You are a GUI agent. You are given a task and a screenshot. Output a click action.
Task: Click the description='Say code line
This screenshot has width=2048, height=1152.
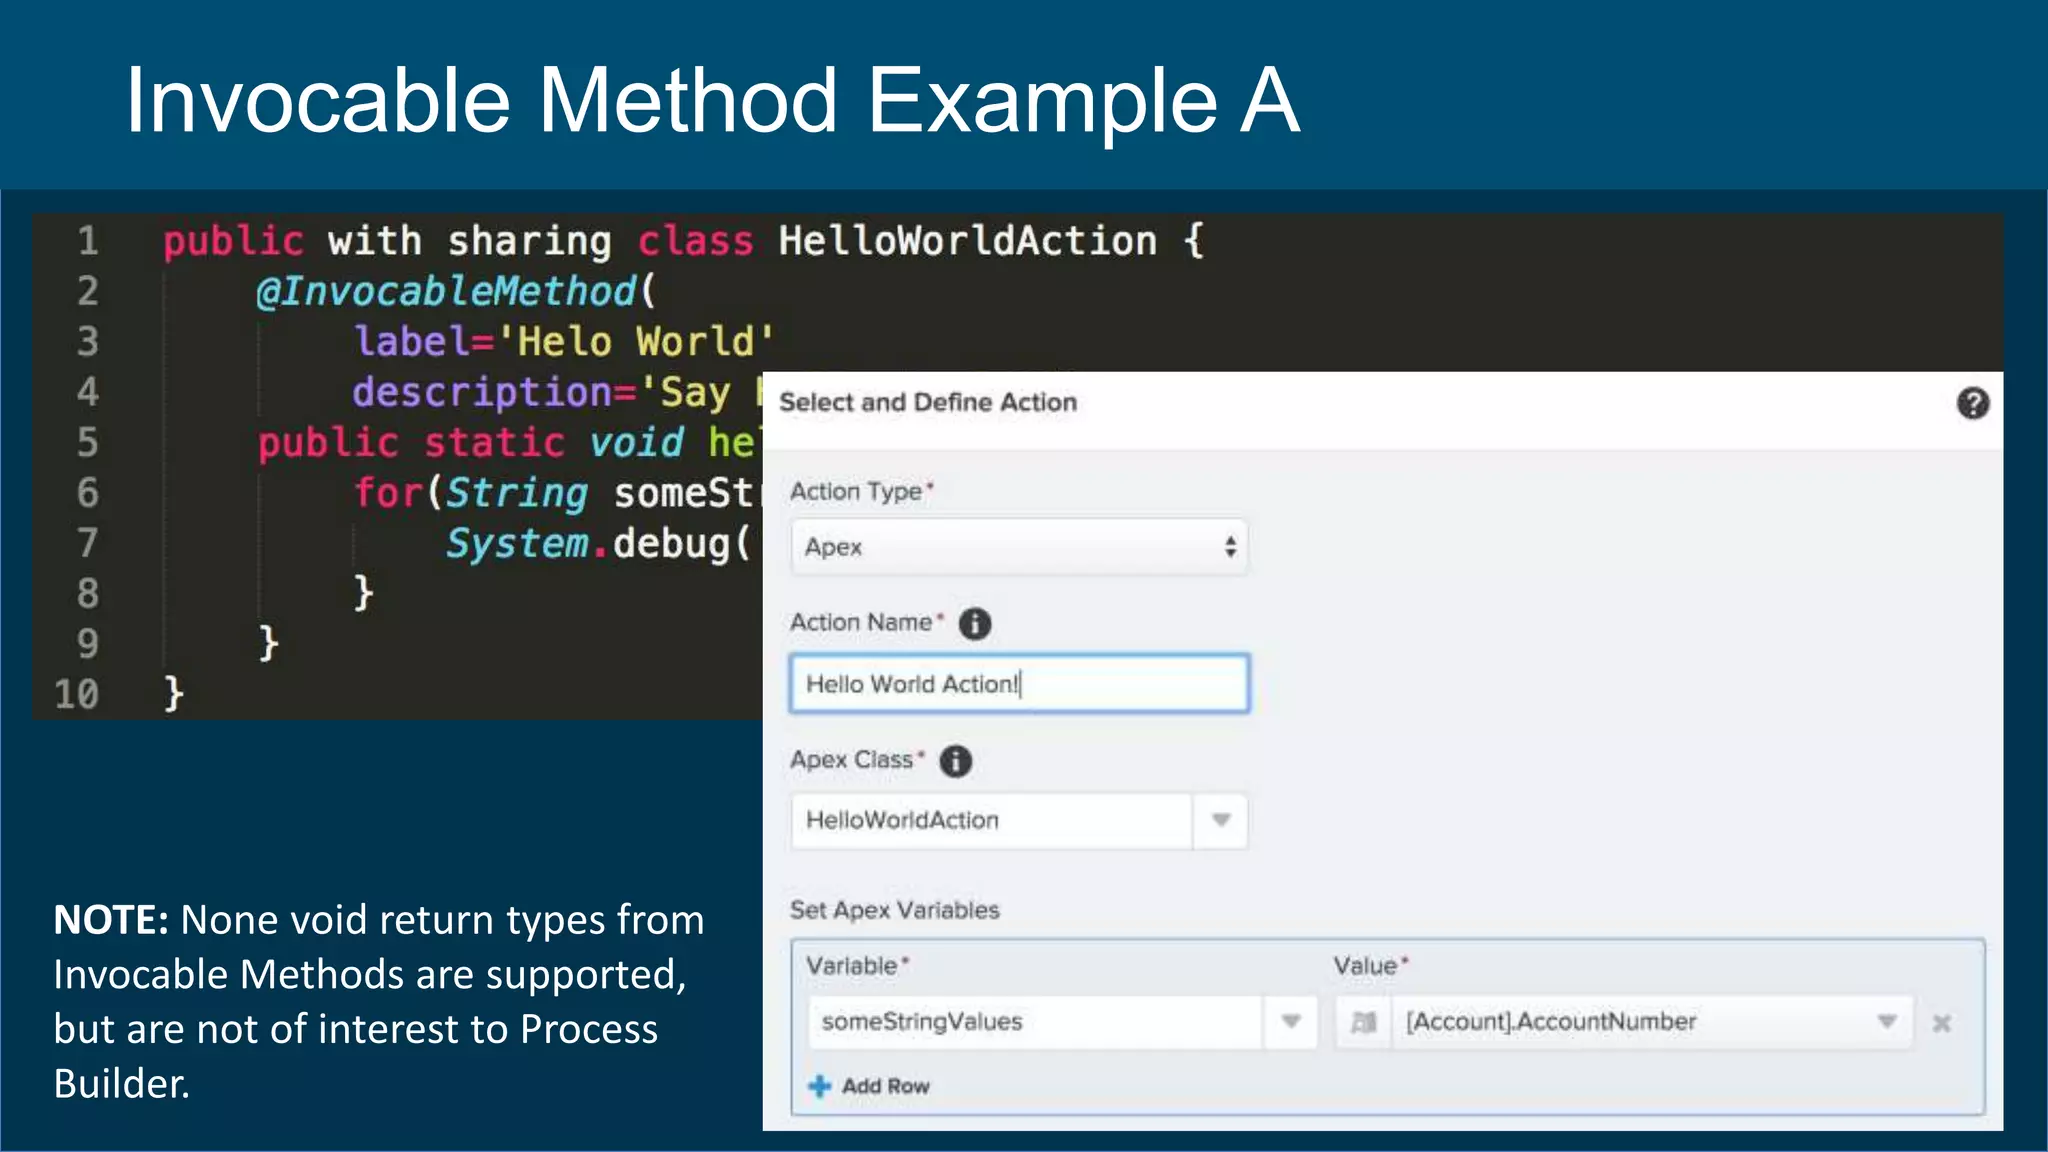click(x=556, y=393)
